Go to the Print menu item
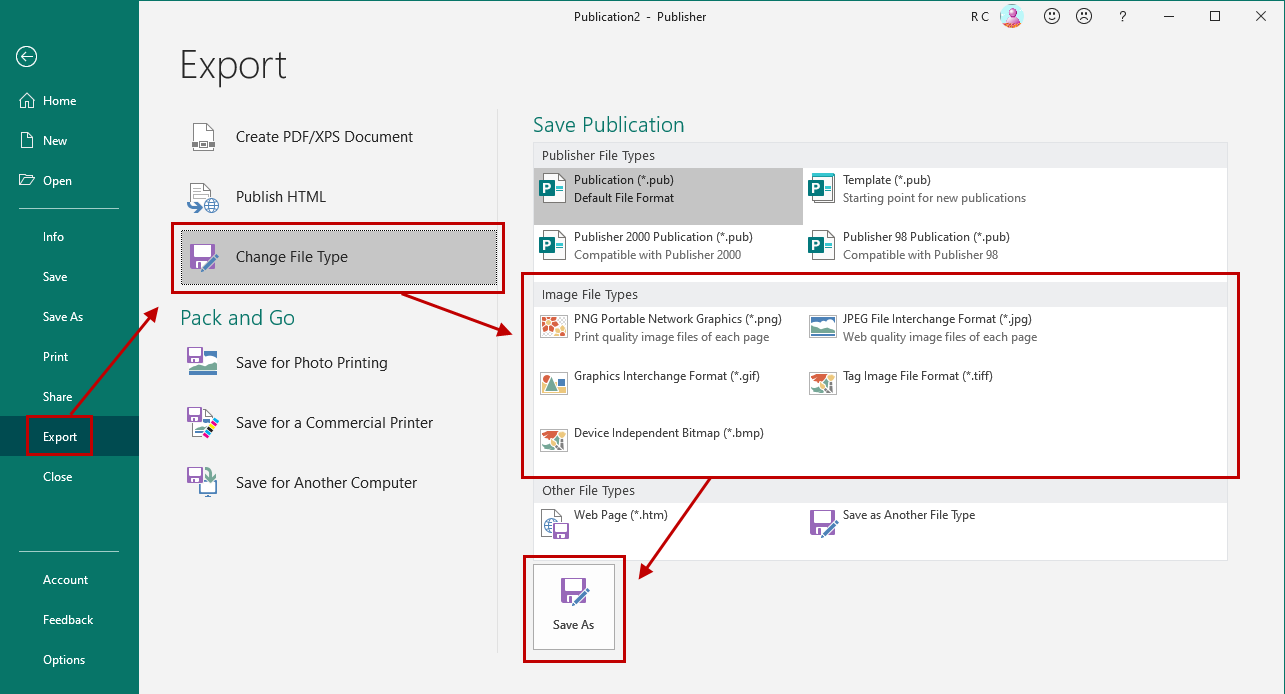Viewport: 1285px width, 694px height. 56,357
